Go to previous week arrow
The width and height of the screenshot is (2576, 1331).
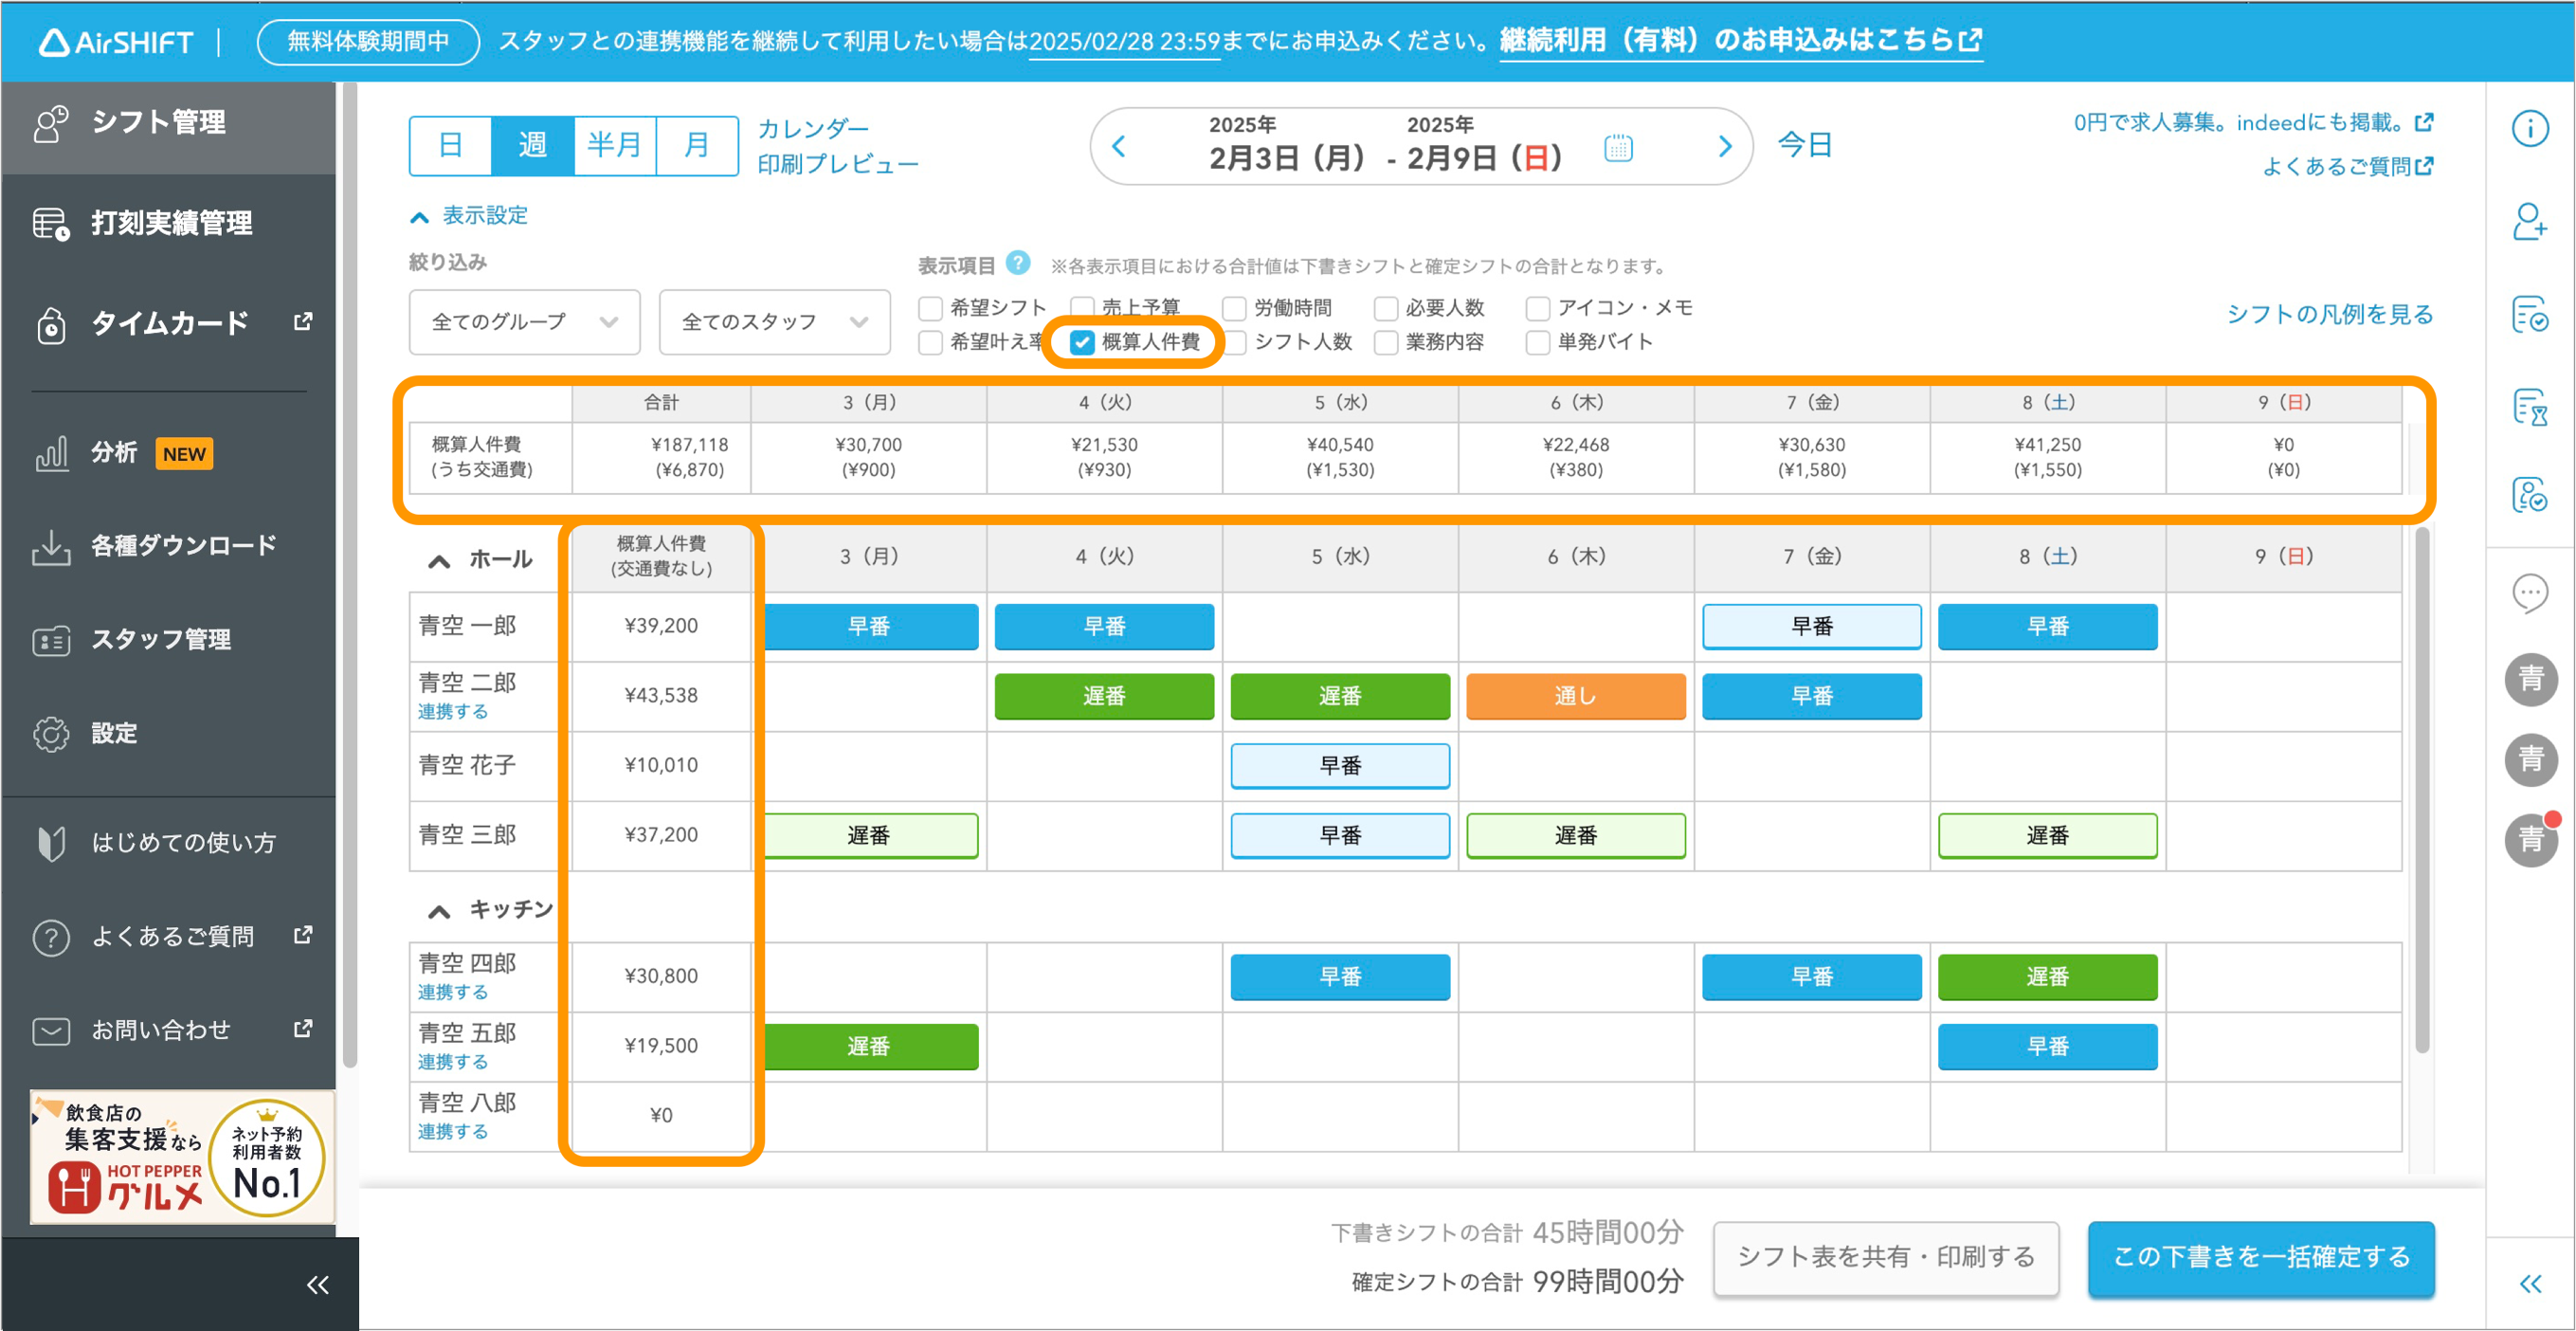tap(1119, 147)
